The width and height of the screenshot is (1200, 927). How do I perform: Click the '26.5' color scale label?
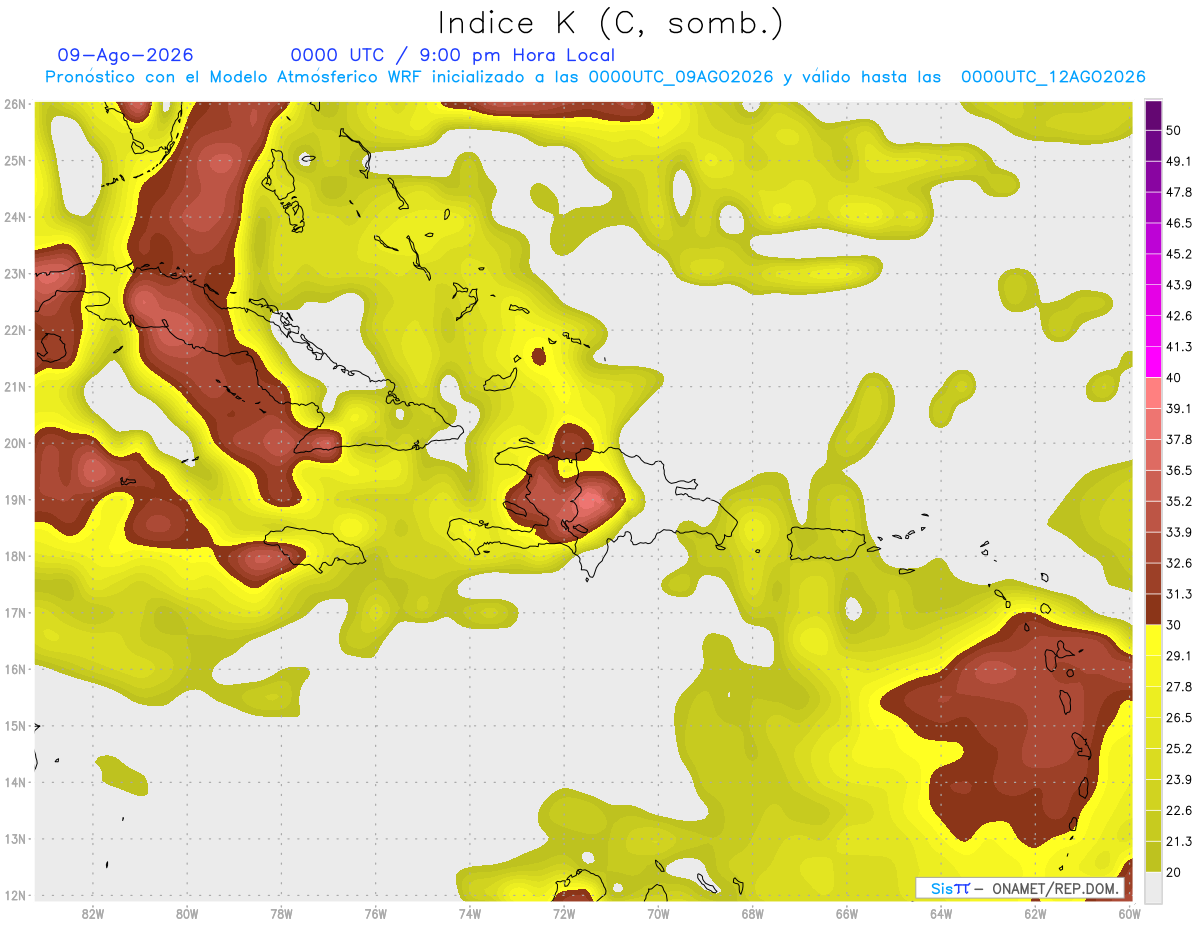click(x=1179, y=718)
